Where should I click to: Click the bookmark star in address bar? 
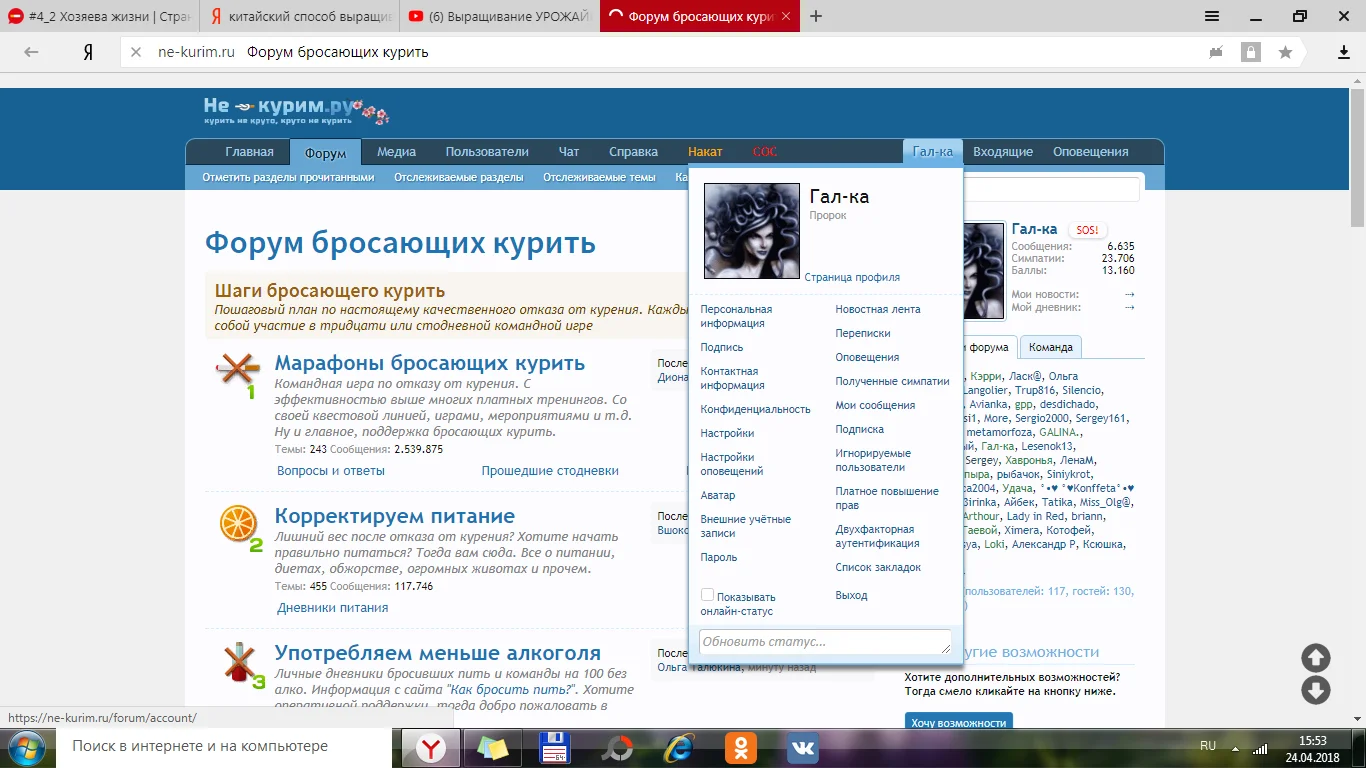click(x=1285, y=52)
